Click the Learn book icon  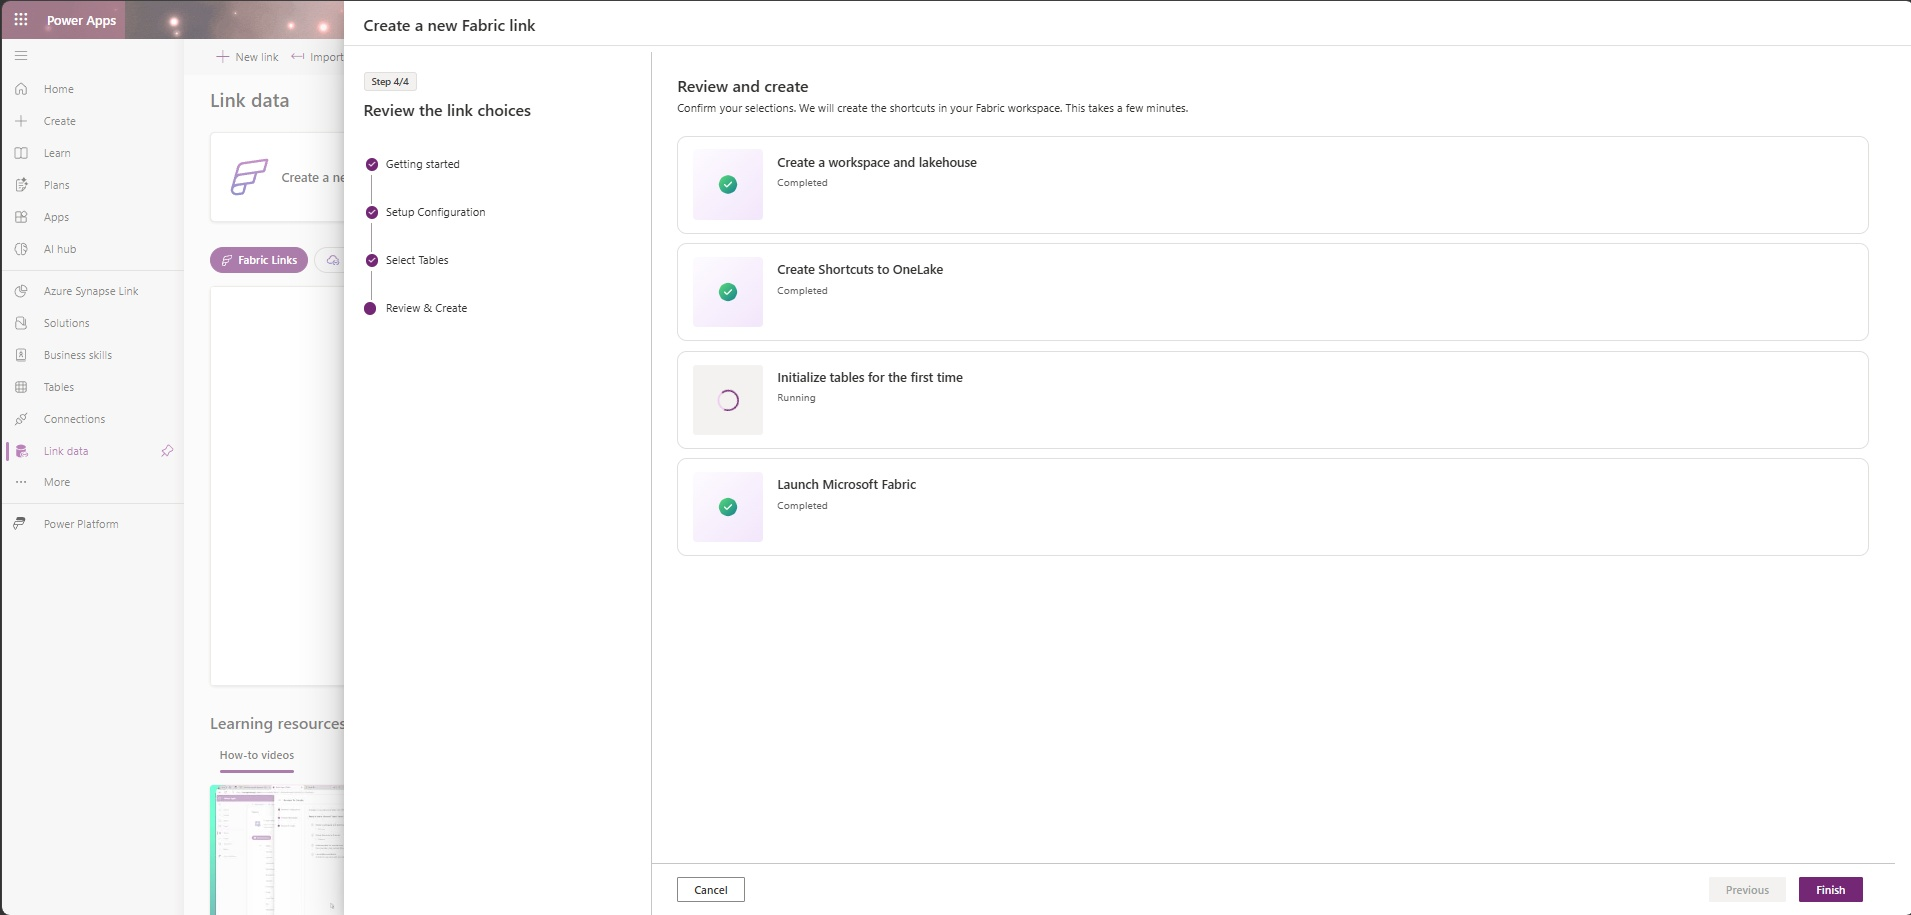pos(21,153)
